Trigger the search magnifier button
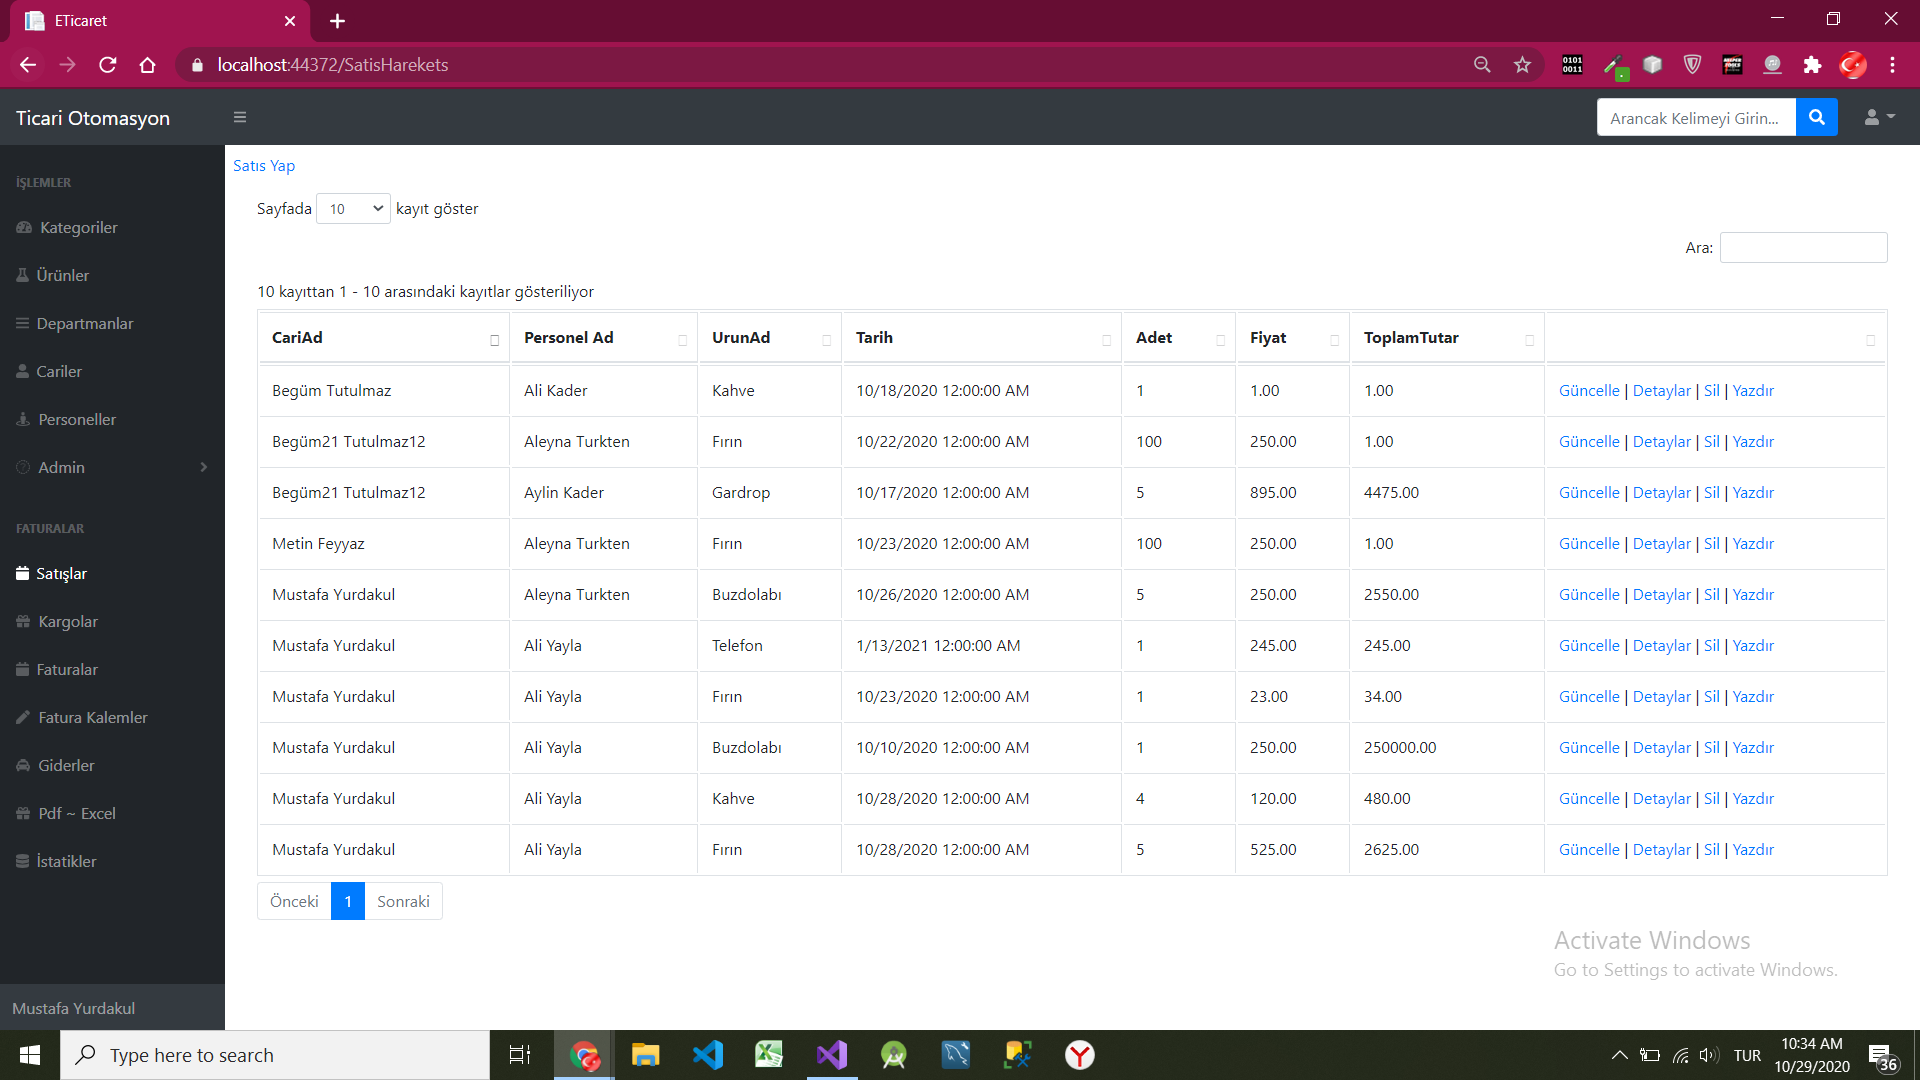Viewport: 1920px width, 1080px height. pyautogui.click(x=1816, y=117)
